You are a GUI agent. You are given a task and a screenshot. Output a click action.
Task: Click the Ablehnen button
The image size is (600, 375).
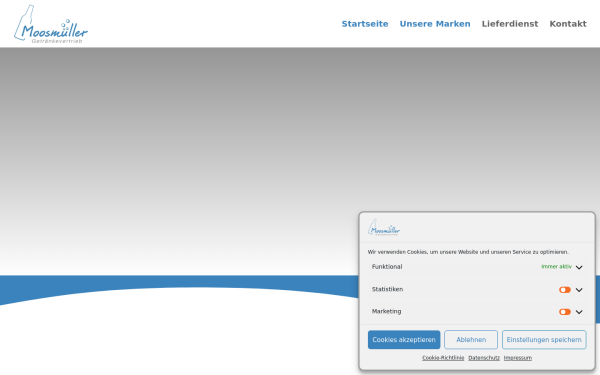[x=471, y=340]
